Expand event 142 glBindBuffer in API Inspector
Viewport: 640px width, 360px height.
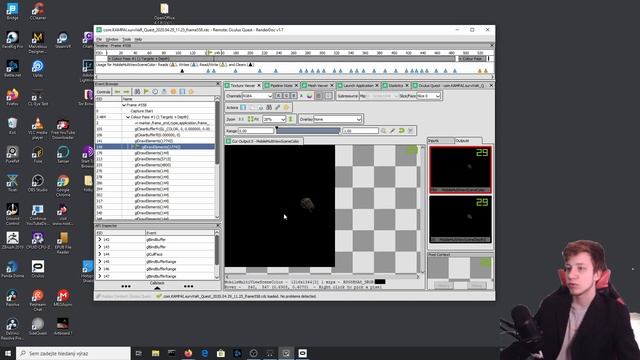coord(100,240)
